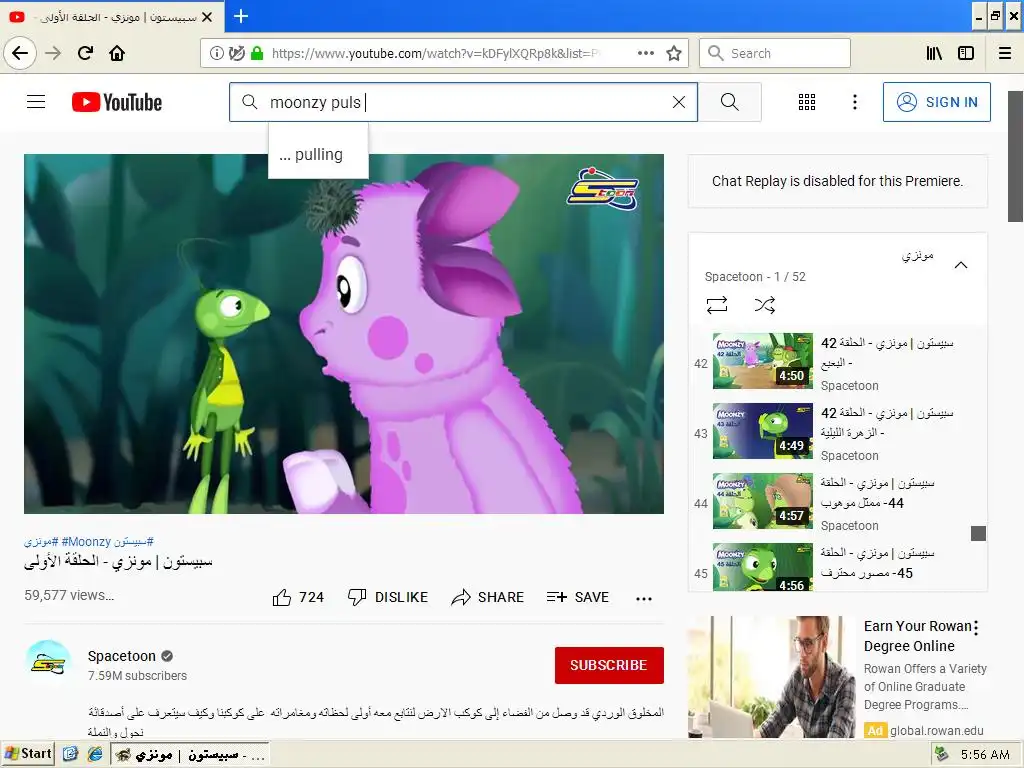Screen dimensions: 1024x768
Task: Click the global.rowan.edu ad link
Action: click(x=936, y=731)
